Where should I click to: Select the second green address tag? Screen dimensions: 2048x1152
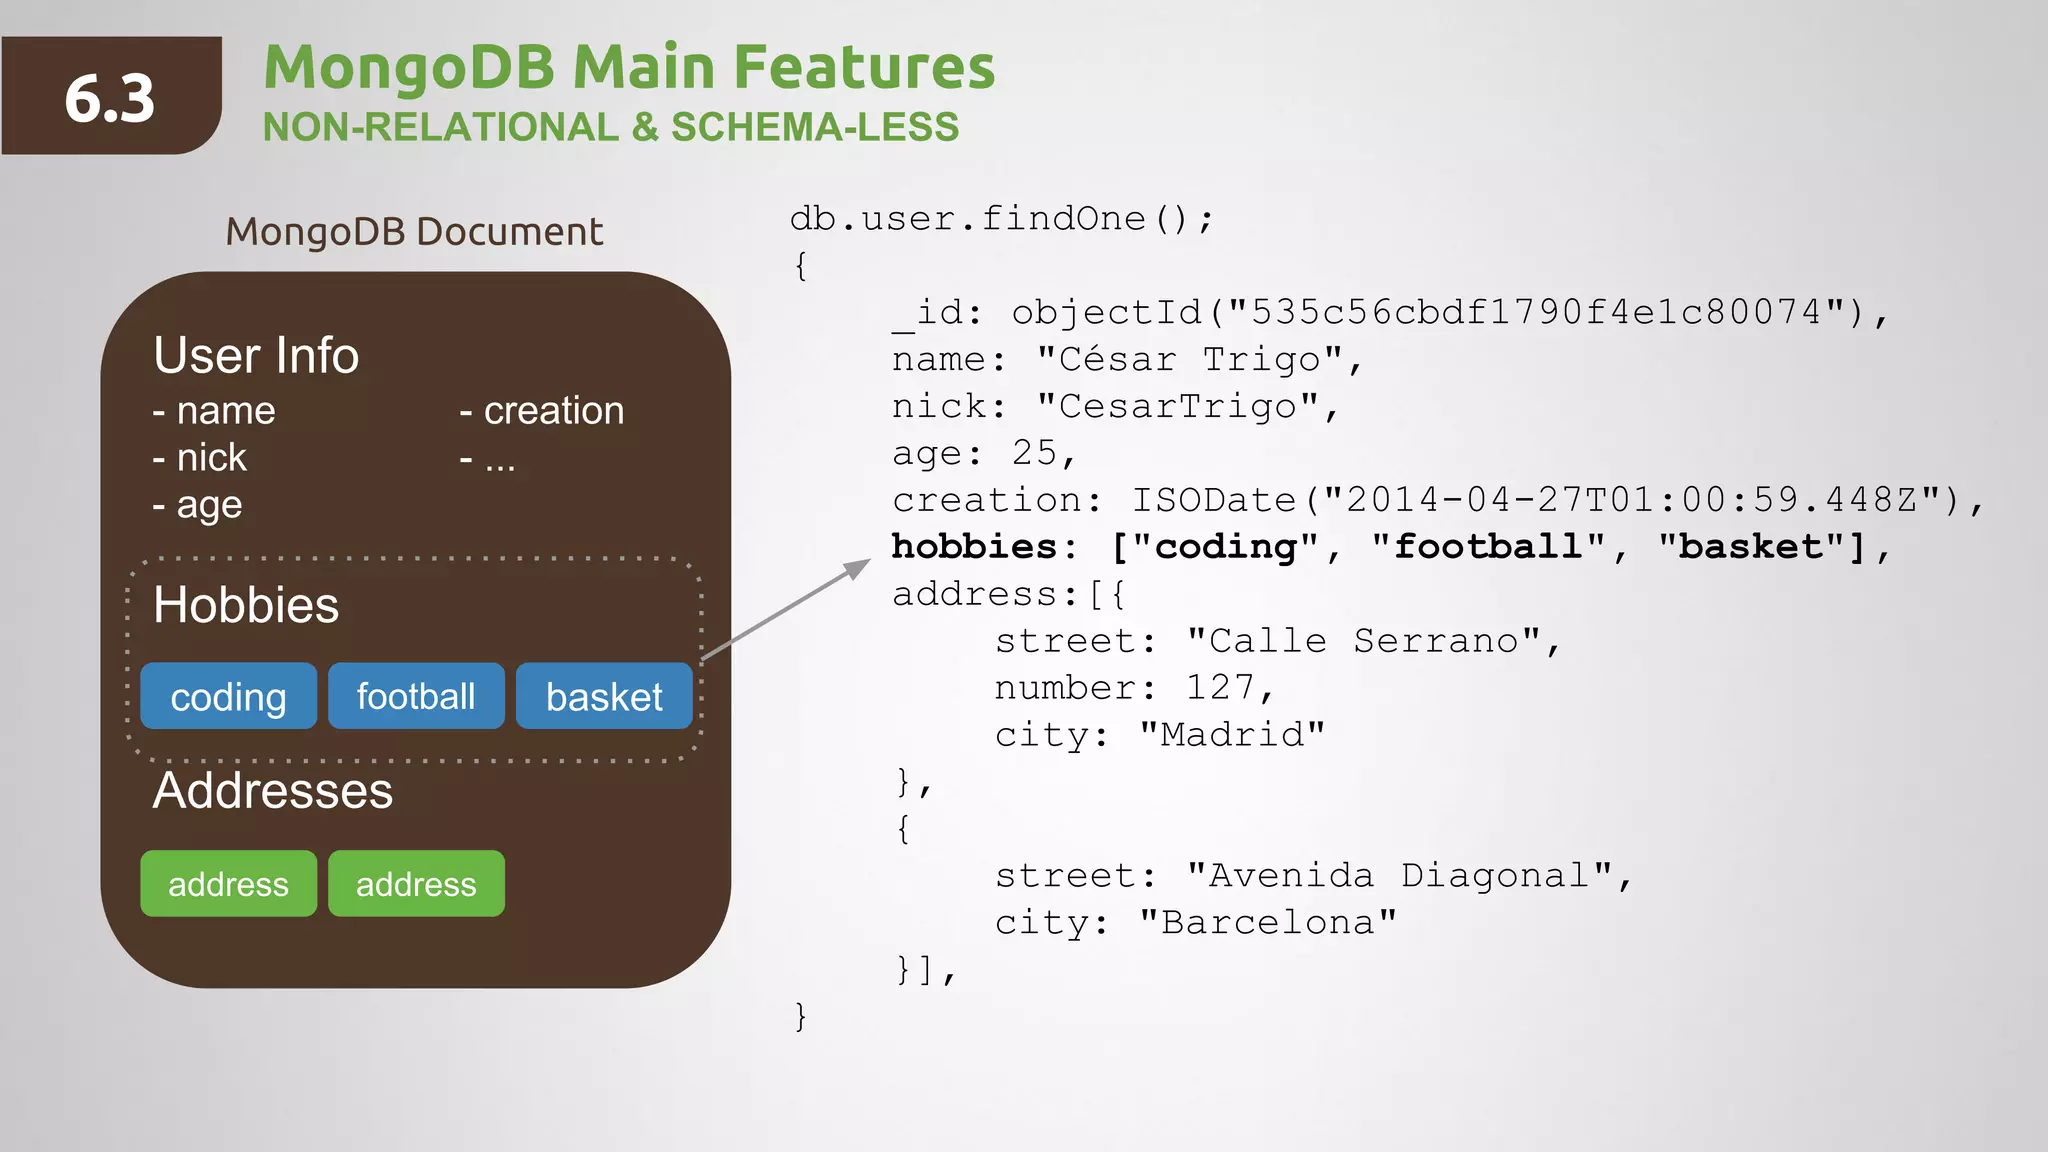tap(416, 884)
